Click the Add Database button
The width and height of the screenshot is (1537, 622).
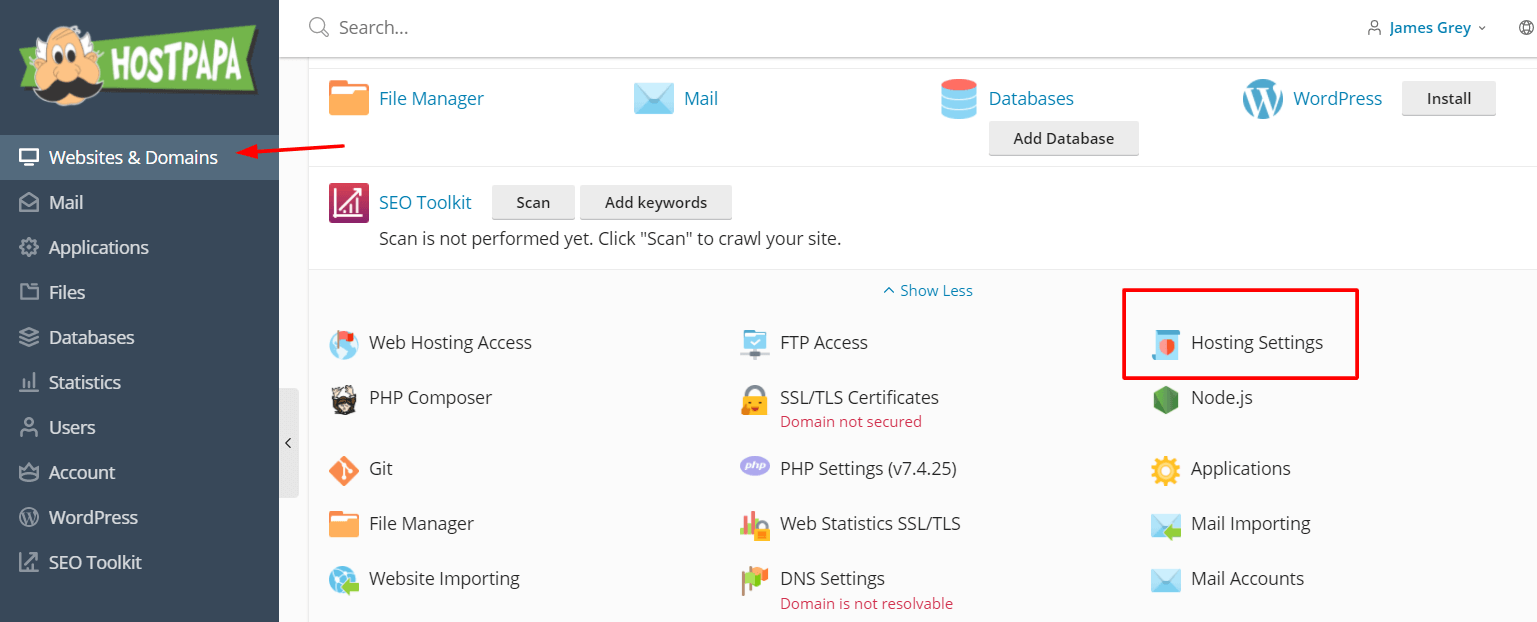pyautogui.click(x=1064, y=138)
